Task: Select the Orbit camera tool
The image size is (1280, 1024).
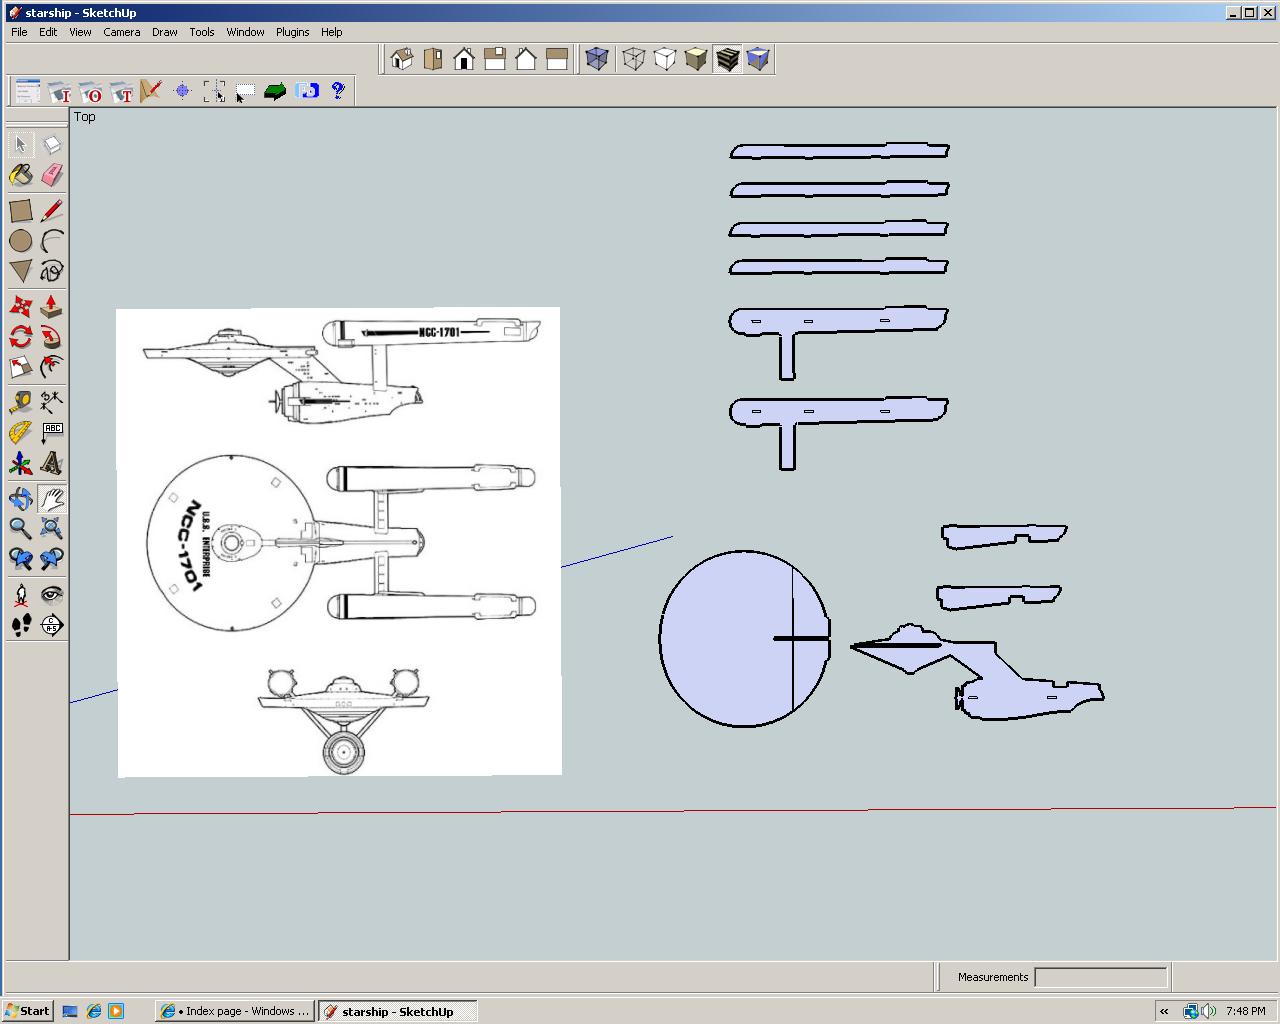Action: [20, 498]
